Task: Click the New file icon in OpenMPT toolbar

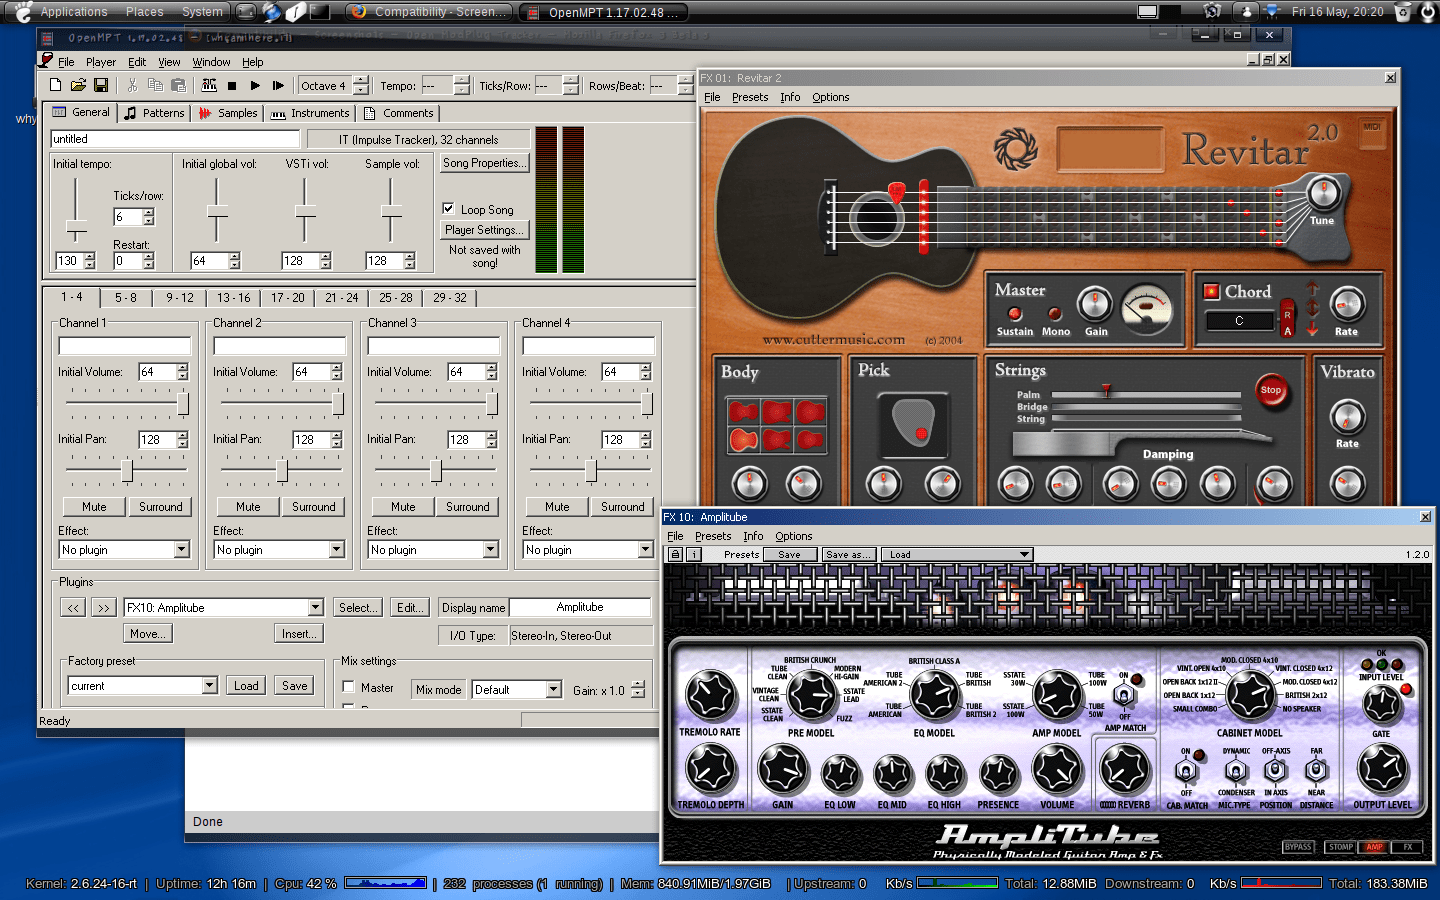Action: [x=56, y=86]
